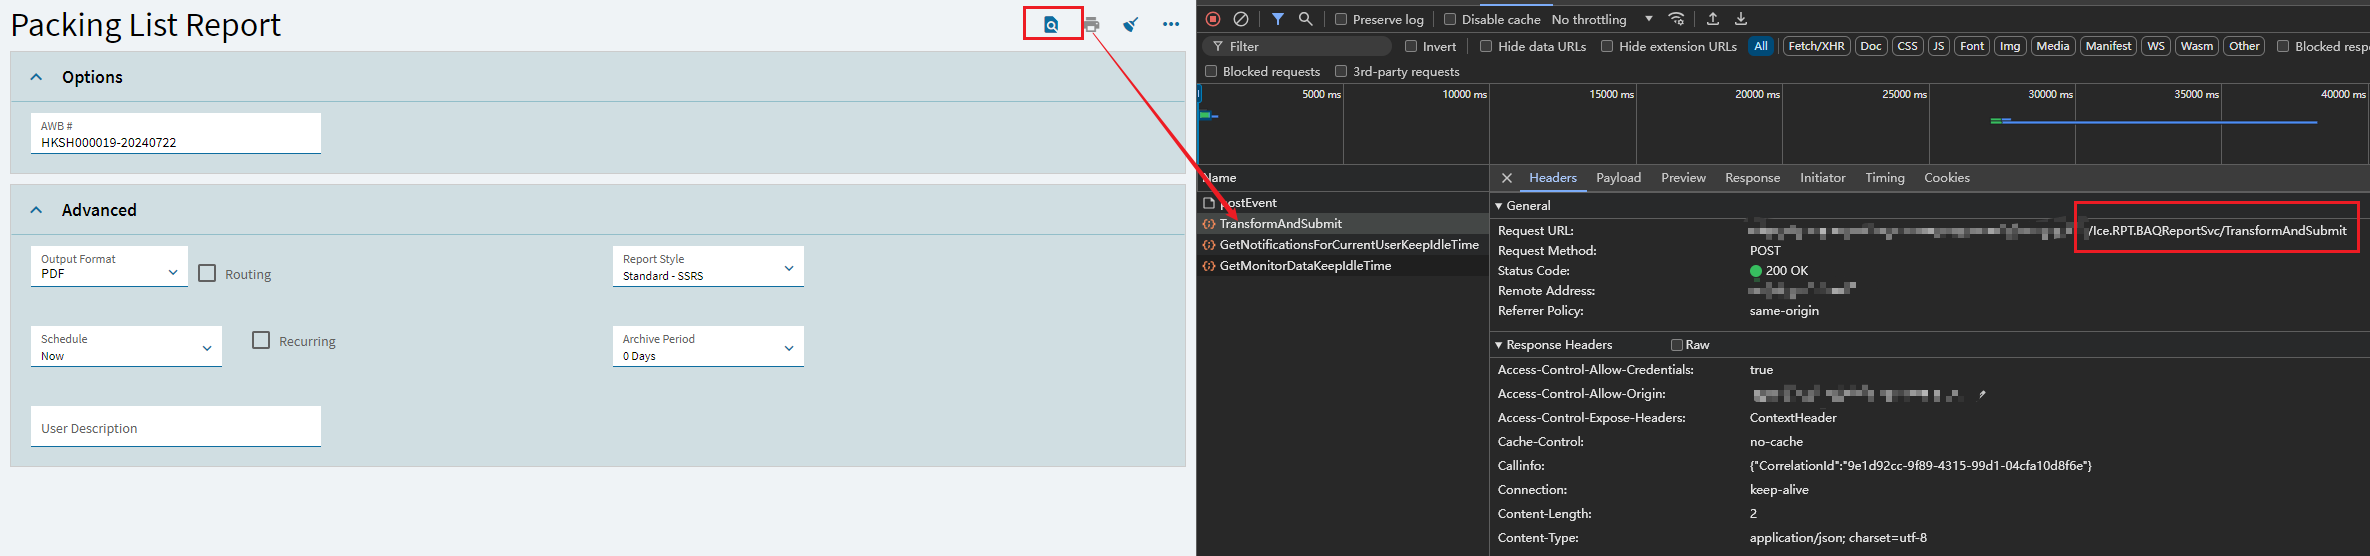Screen dimensions: 2370x556
Task: Enable Disable cache checkbox
Action: [1450, 19]
